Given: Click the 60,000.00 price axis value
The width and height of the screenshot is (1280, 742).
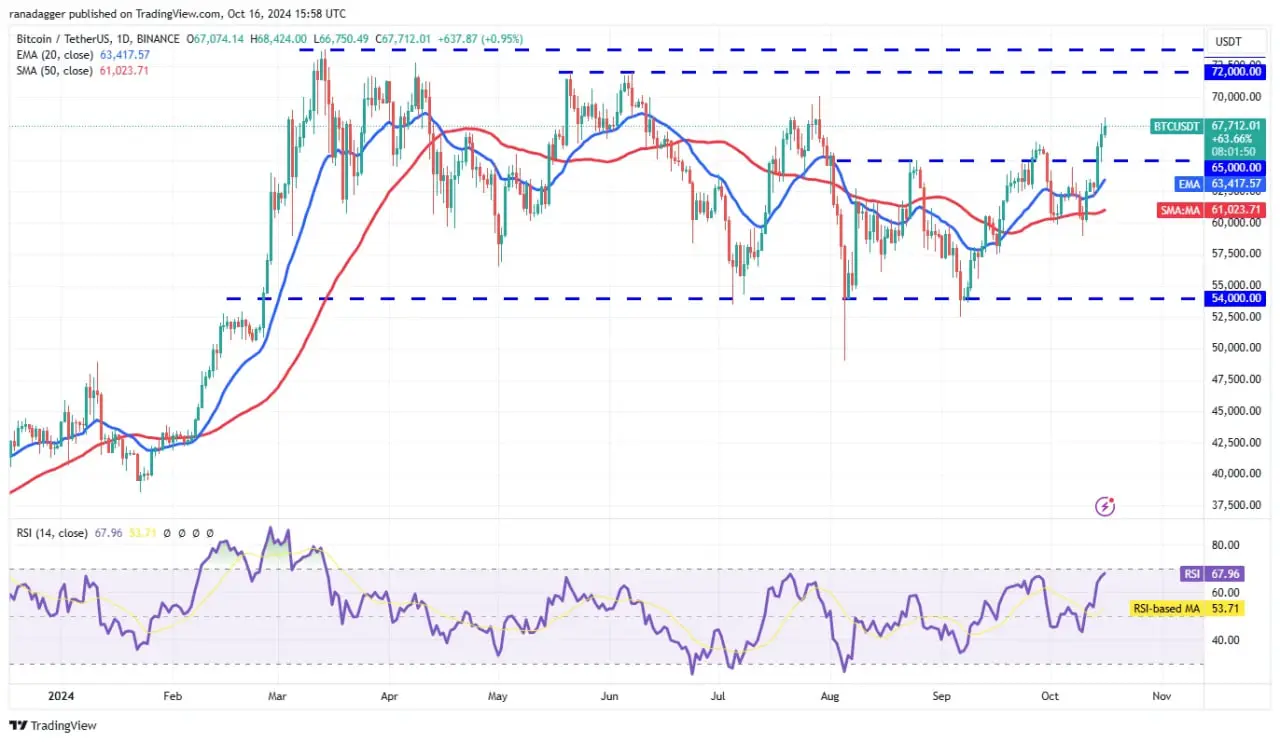Looking at the screenshot, I should 1236,223.
